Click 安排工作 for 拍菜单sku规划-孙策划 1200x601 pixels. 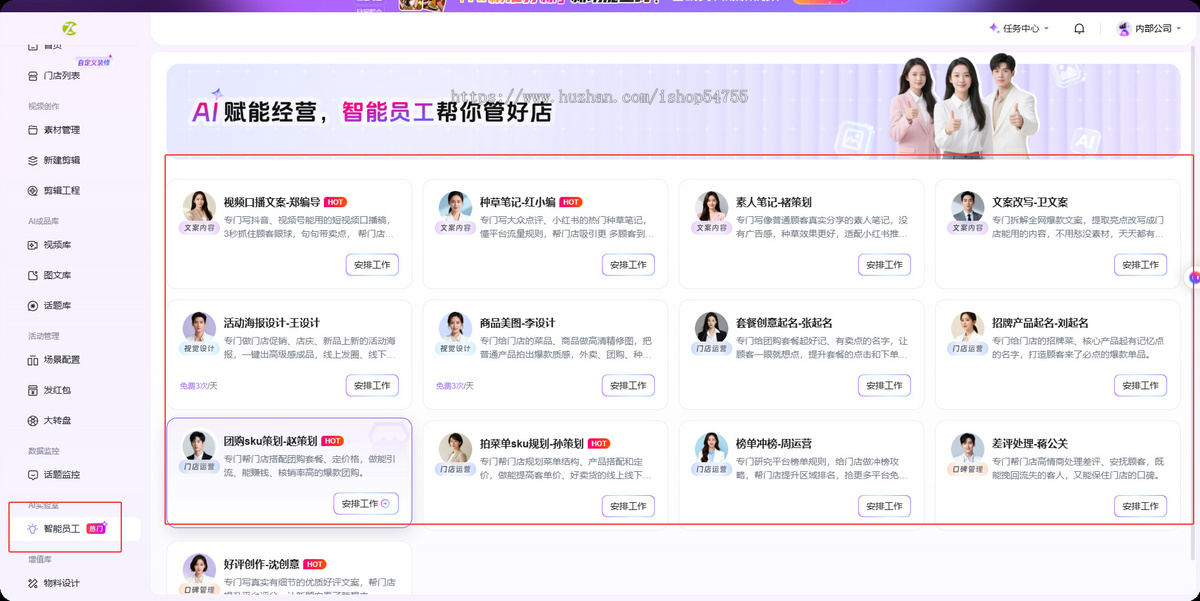(x=629, y=505)
